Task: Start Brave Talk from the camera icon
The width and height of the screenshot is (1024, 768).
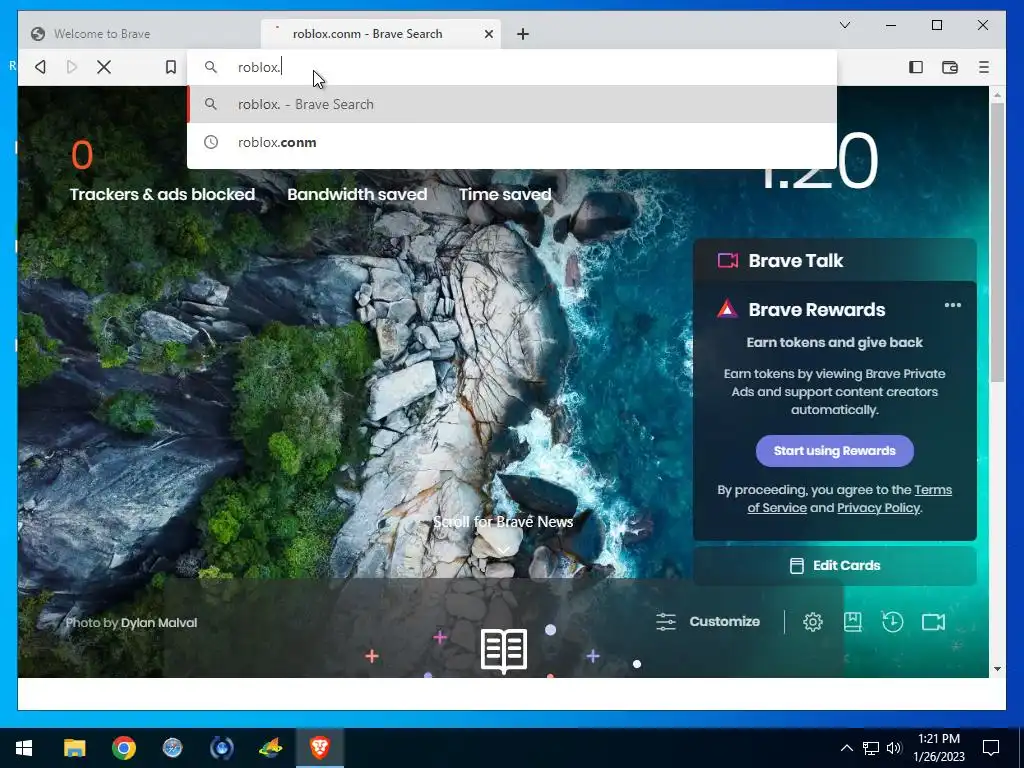Action: (x=933, y=622)
